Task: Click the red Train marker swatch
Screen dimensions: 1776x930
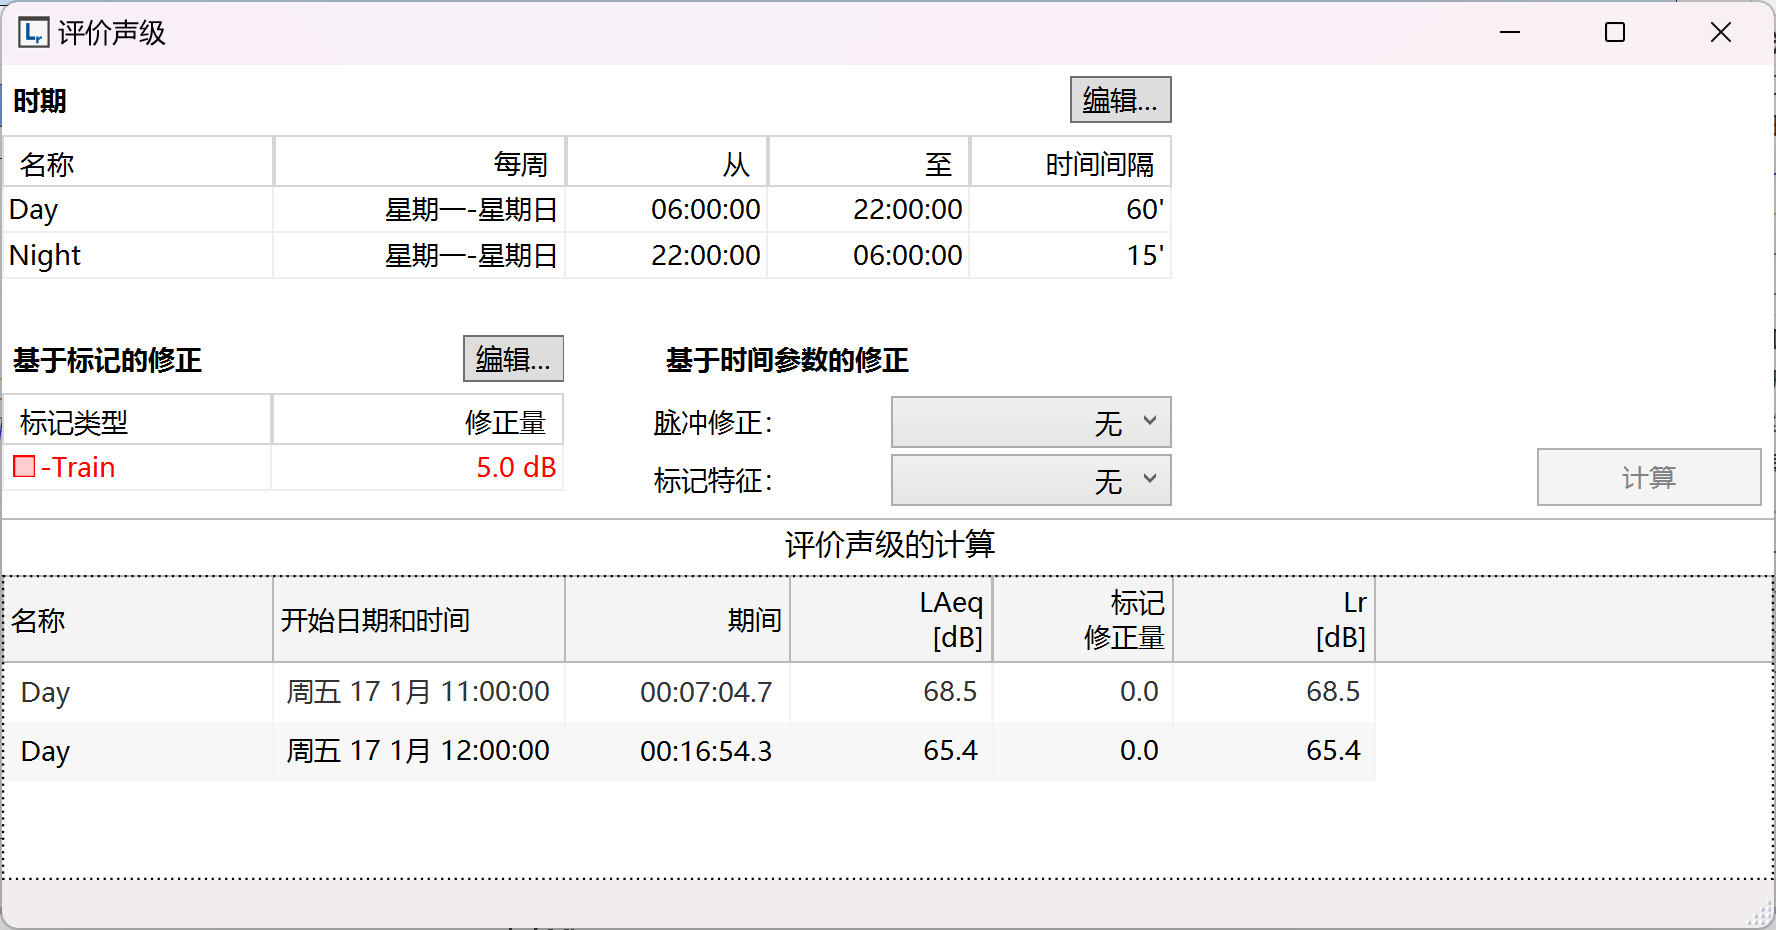Action: tap(24, 467)
